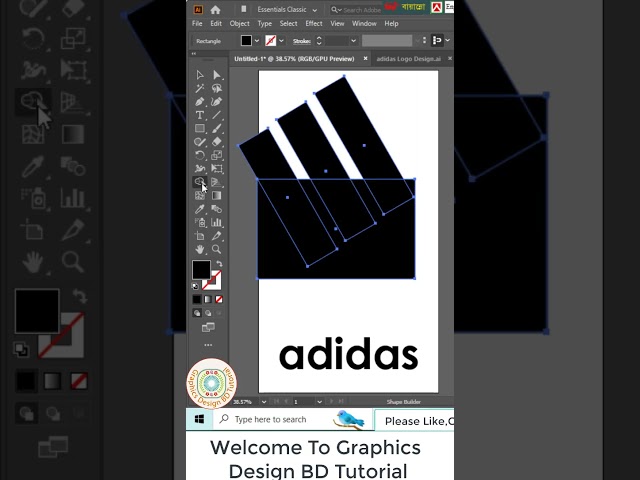Image resolution: width=640 pixels, height=480 pixels.
Task: Select the Free Transform tool
Action: tap(217, 169)
